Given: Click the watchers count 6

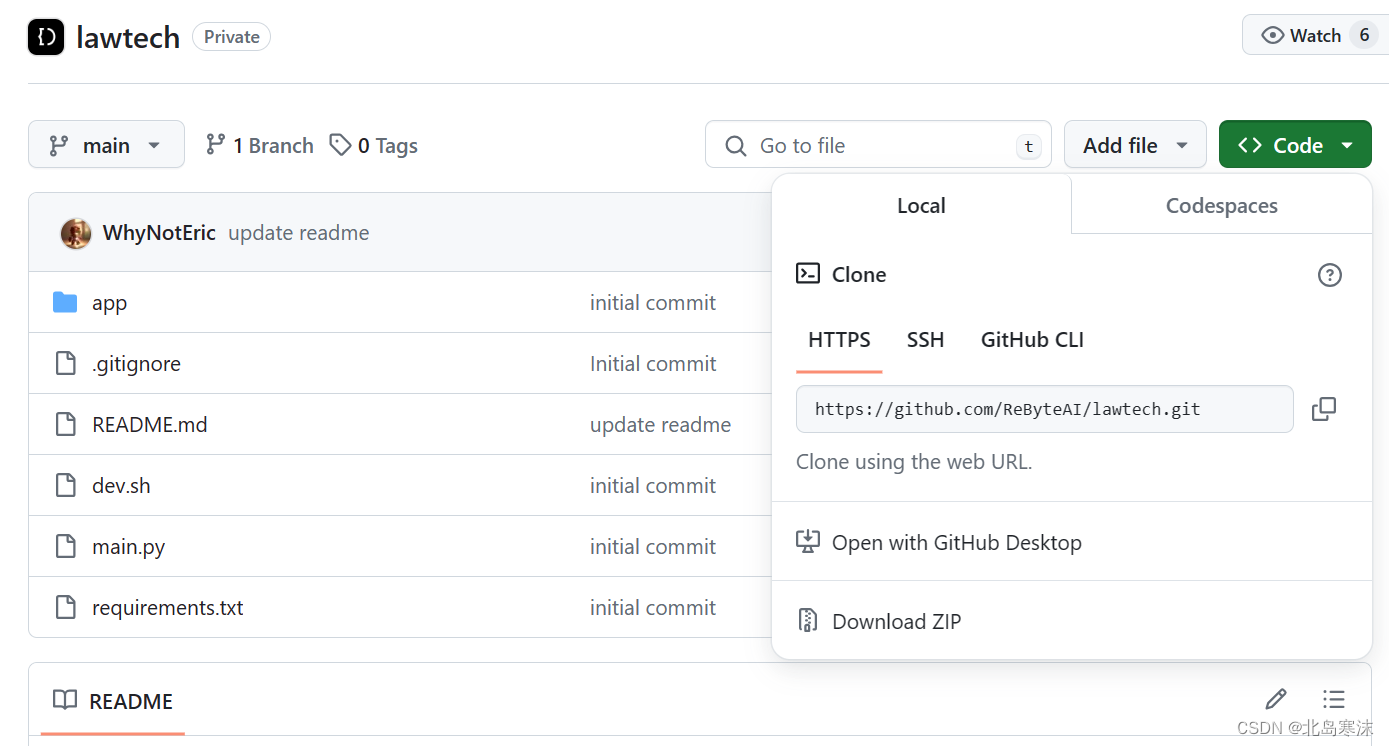Looking at the screenshot, I should (1364, 35).
